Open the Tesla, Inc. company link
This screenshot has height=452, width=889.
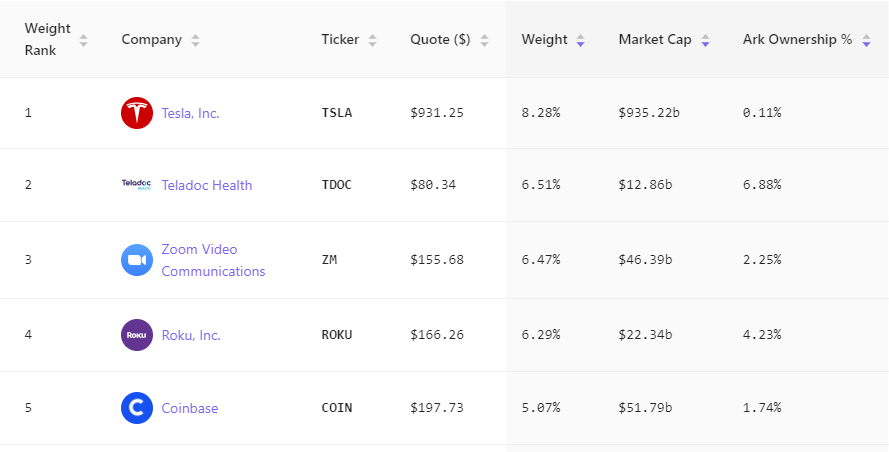click(190, 113)
